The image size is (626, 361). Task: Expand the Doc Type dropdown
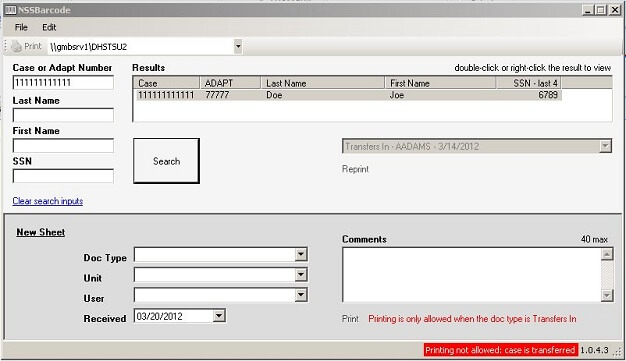301,254
